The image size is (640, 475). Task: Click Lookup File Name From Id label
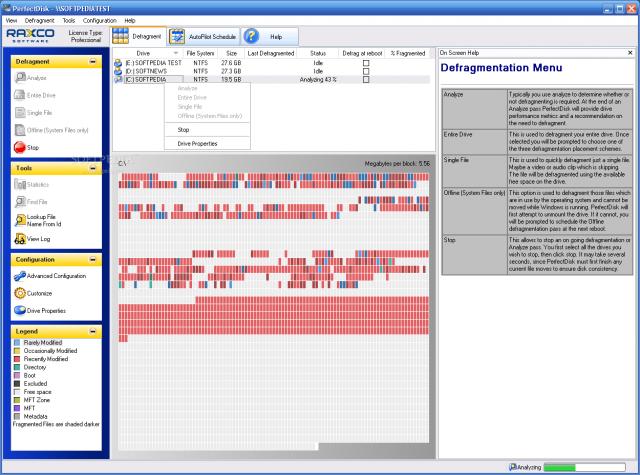pos(44,220)
